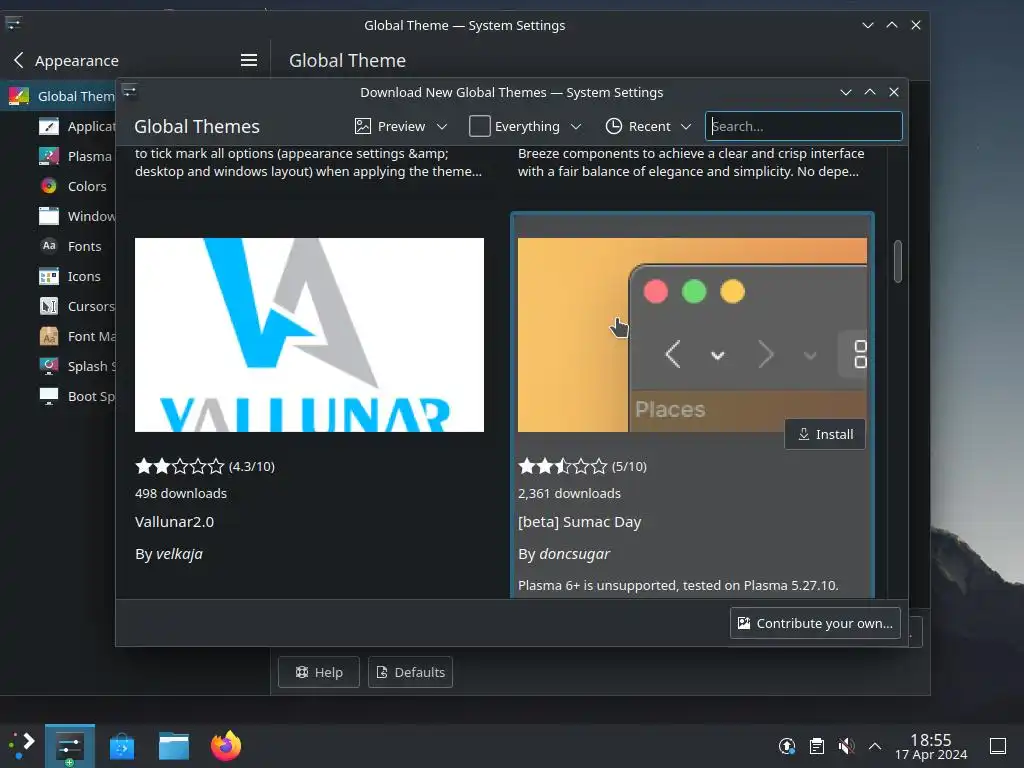1024x768 pixels.
Task: Click the Sumac Day star rating
Action: tap(563, 466)
